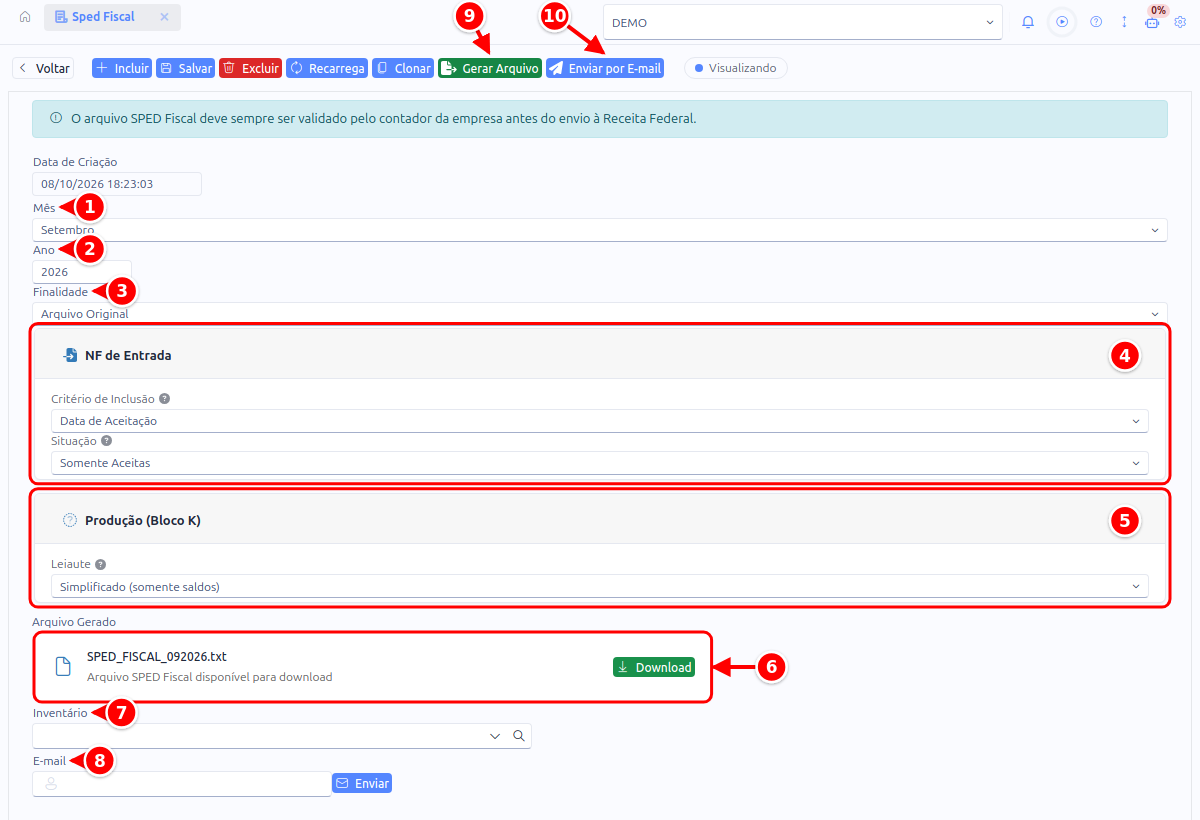Click the Visualizando status badge

coord(736,68)
